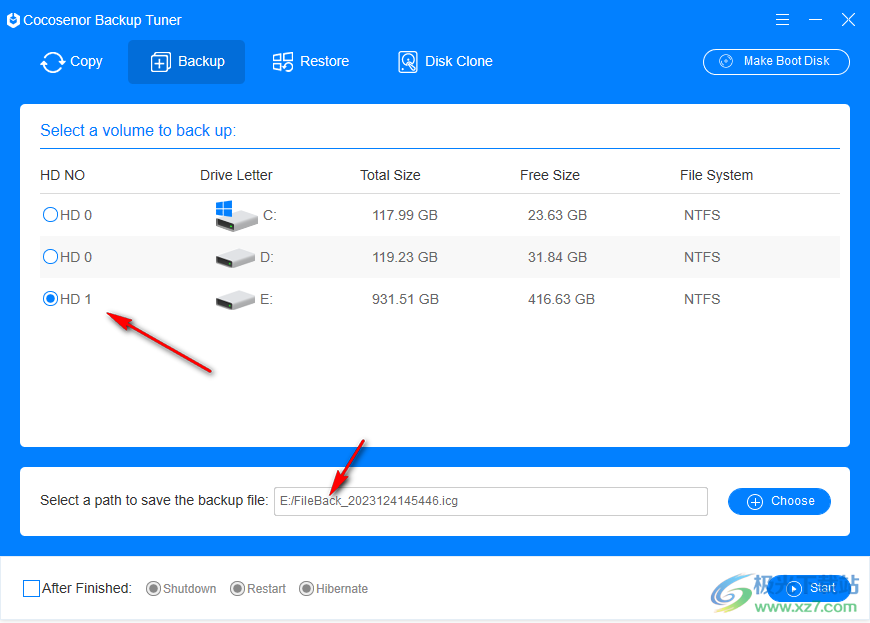
Task: Open the hamburger menu in title bar
Action: [x=782, y=20]
